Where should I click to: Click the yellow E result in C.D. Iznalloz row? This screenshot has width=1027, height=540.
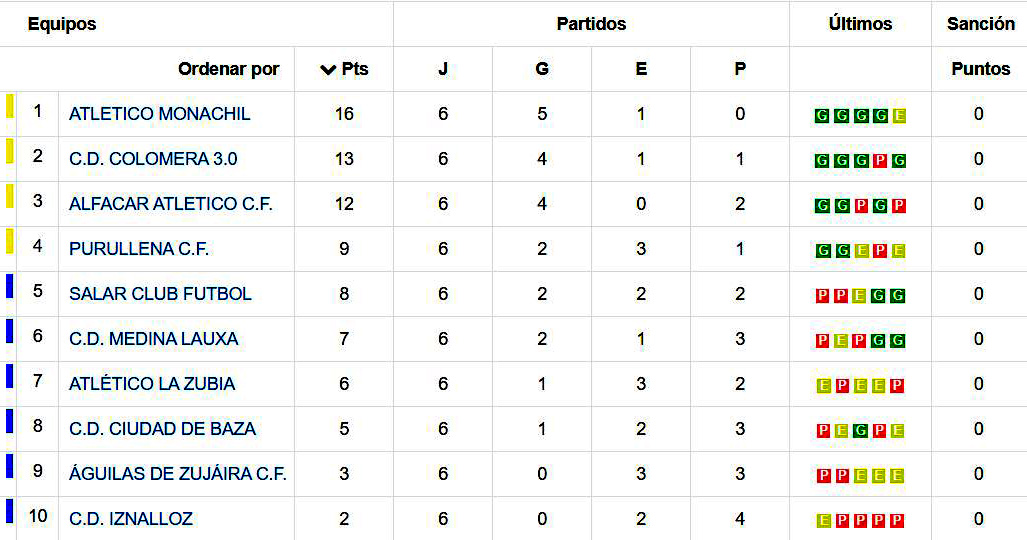point(822,521)
